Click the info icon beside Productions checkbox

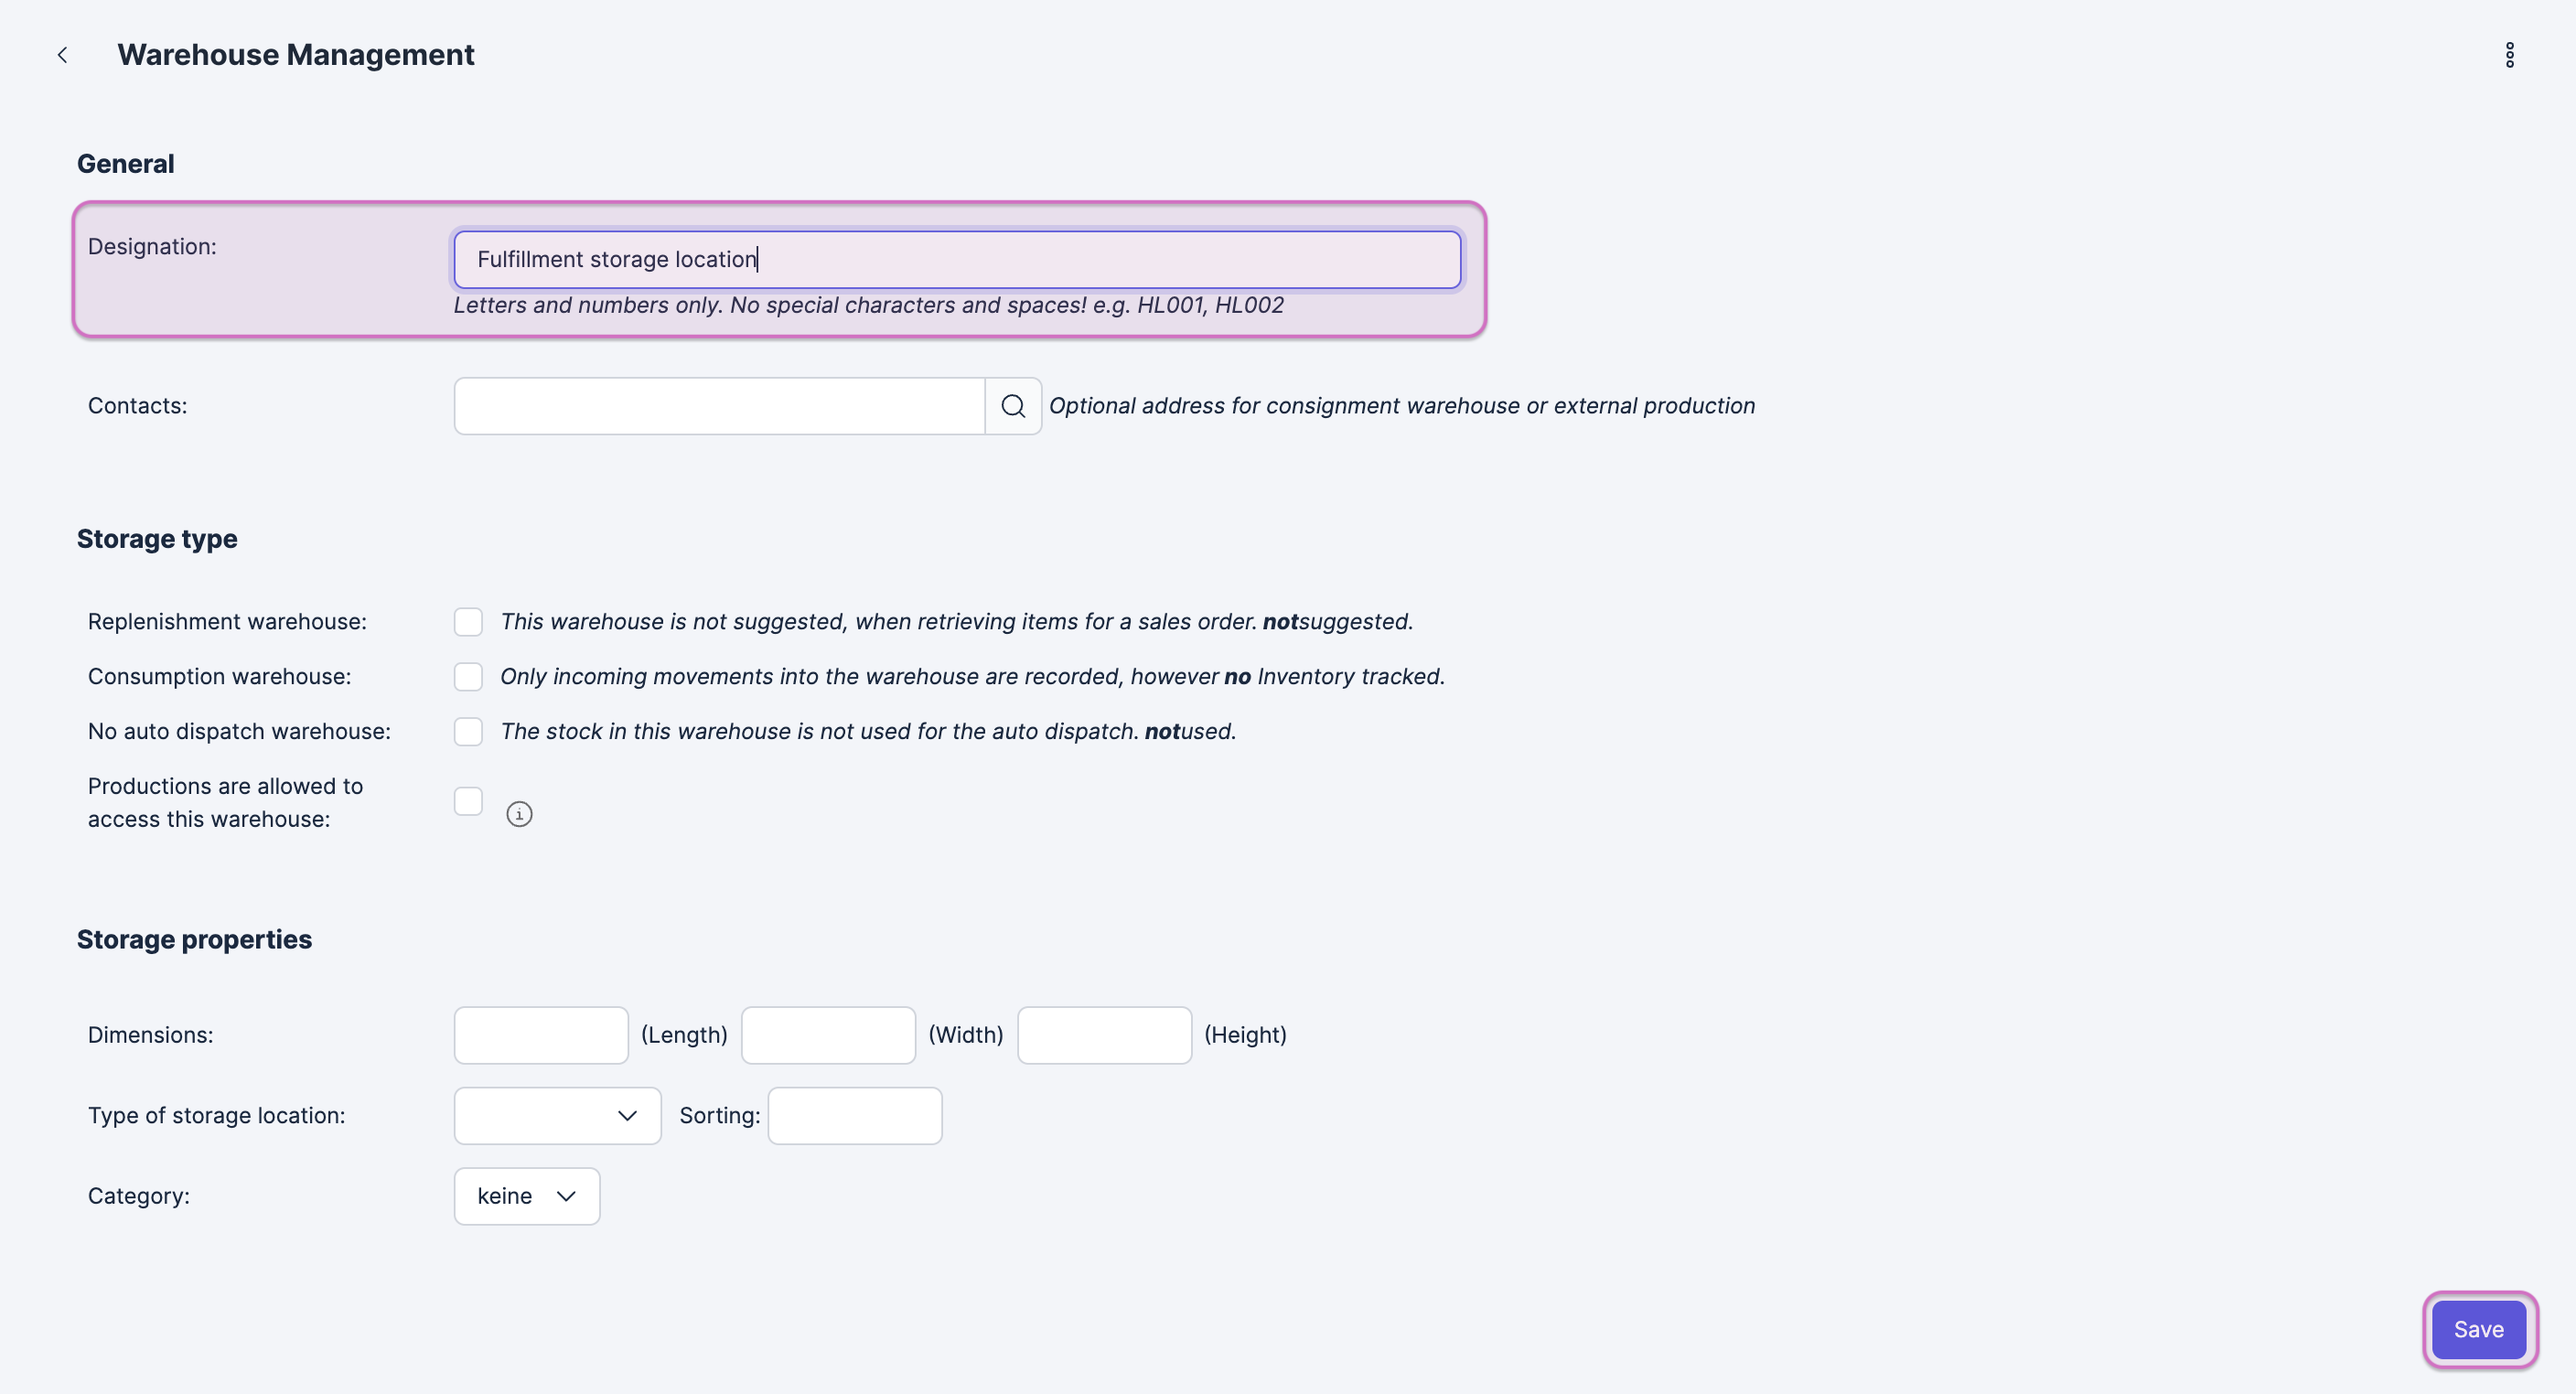point(519,814)
